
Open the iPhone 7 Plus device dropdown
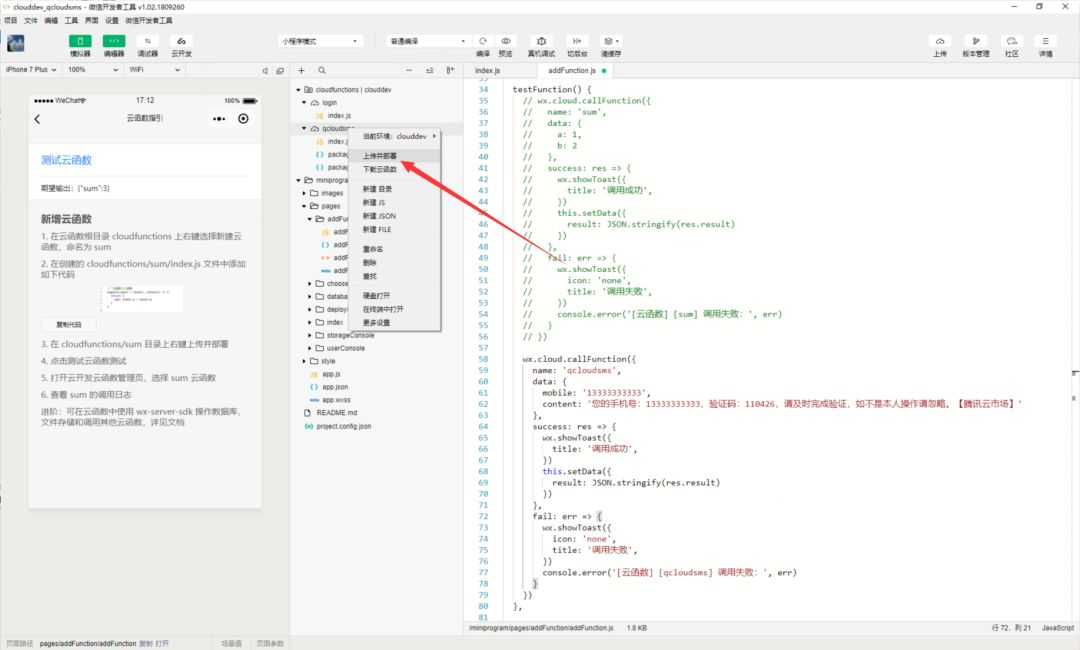point(31,70)
